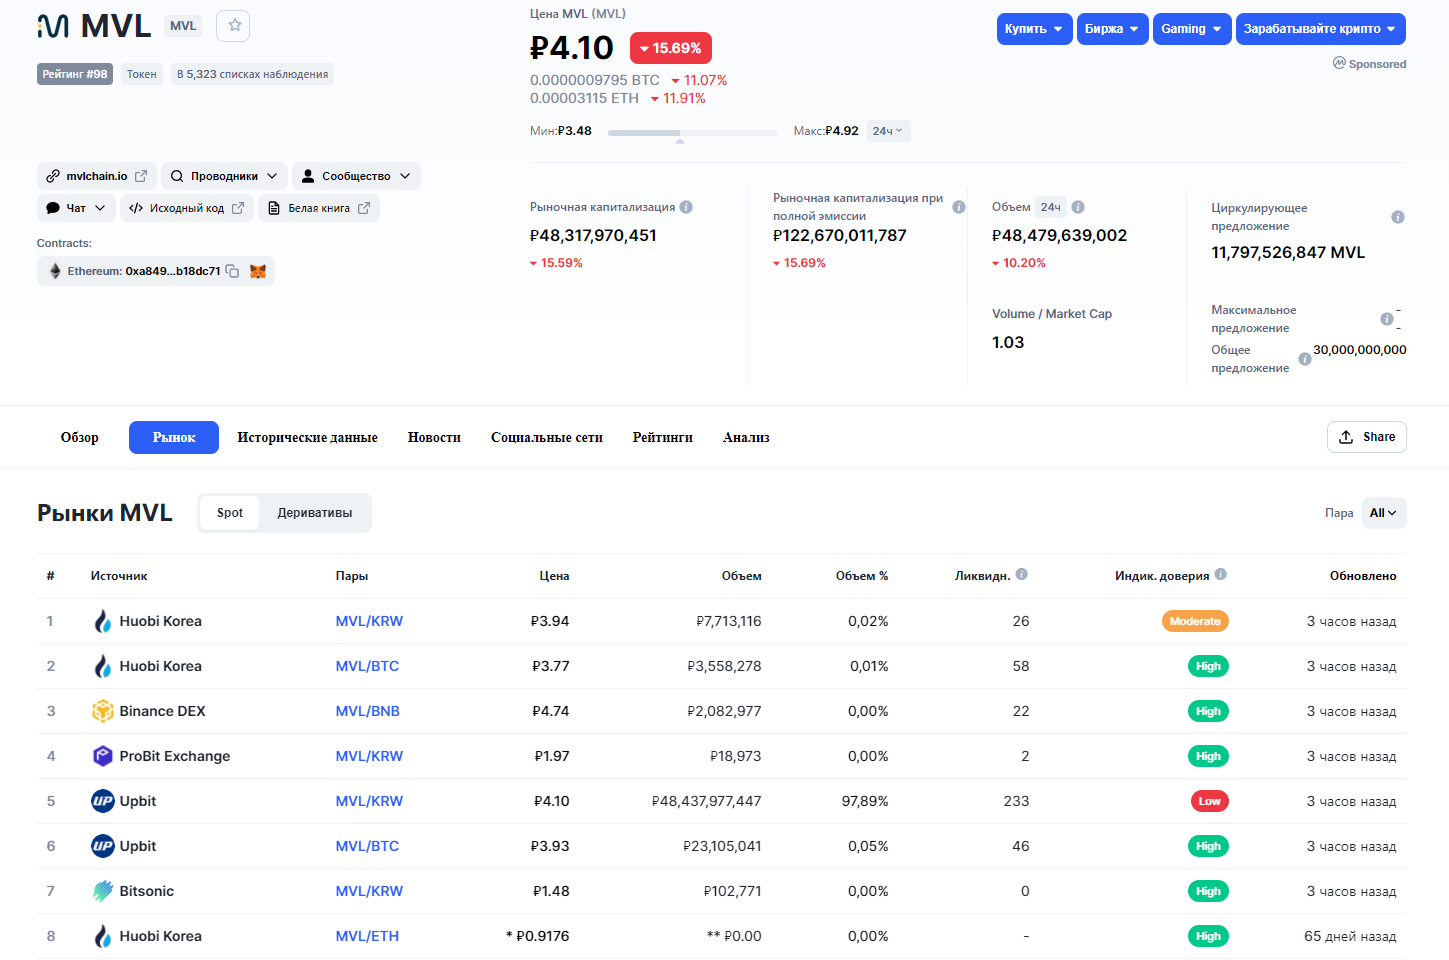Click info icon beside Индик. доверия header
The height and width of the screenshot is (960, 1449).
click(1220, 574)
